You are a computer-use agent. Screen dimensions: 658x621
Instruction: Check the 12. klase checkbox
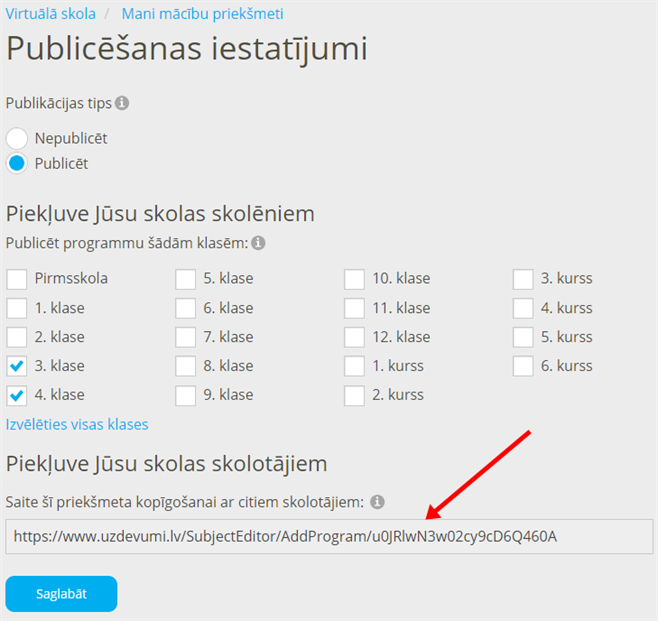click(x=354, y=337)
